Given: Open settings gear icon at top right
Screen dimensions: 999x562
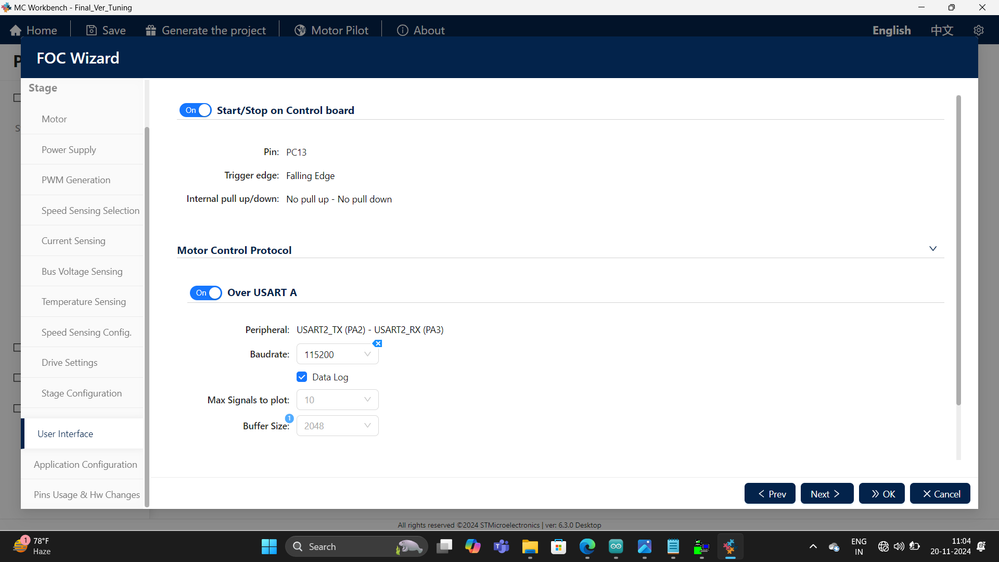Looking at the screenshot, I should point(979,31).
